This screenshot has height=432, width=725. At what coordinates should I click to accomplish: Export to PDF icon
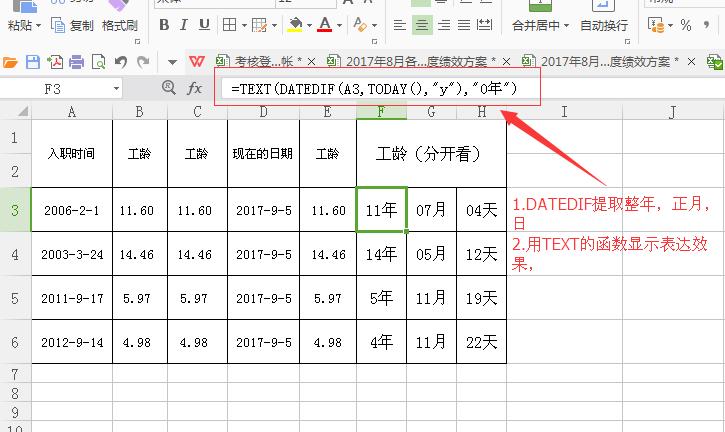point(55,62)
